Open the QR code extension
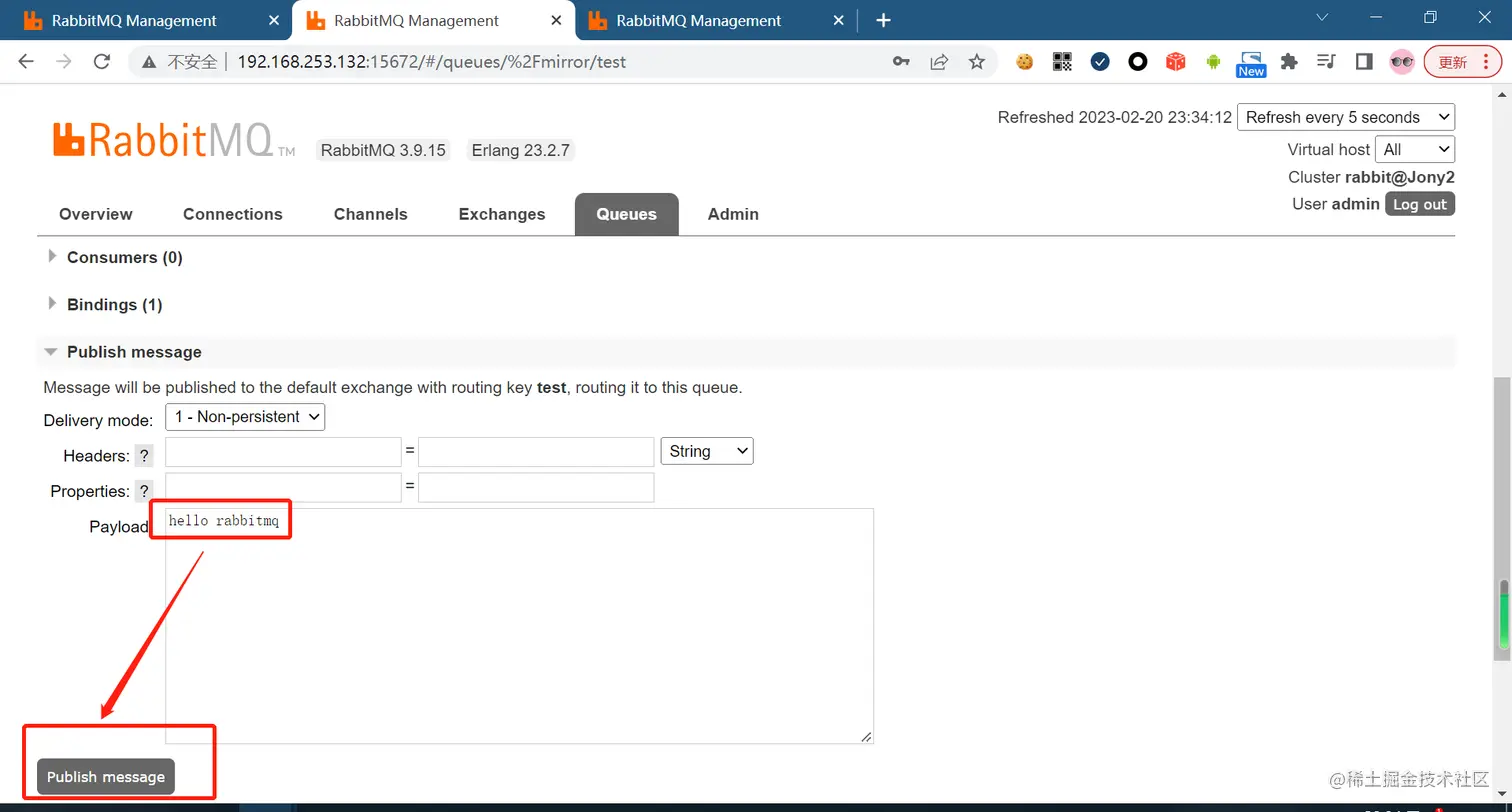 point(1062,62)
